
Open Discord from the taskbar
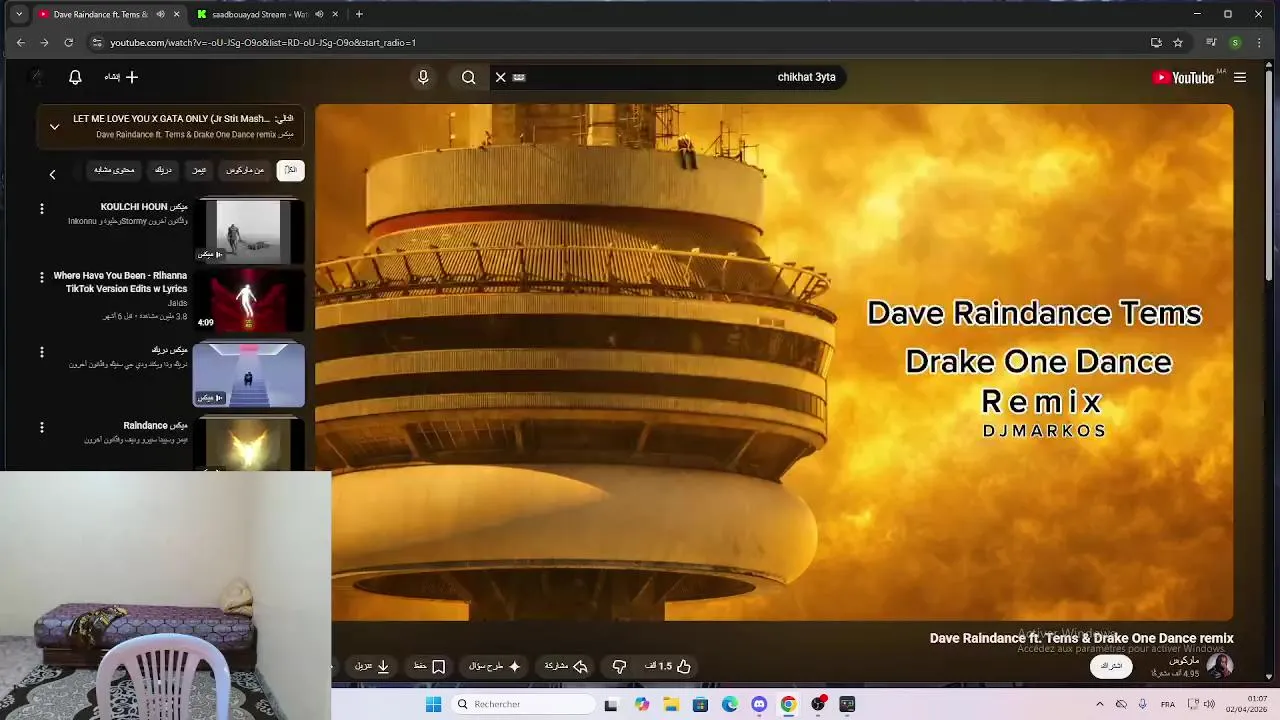pyautogui.click(x=759, y=704)
